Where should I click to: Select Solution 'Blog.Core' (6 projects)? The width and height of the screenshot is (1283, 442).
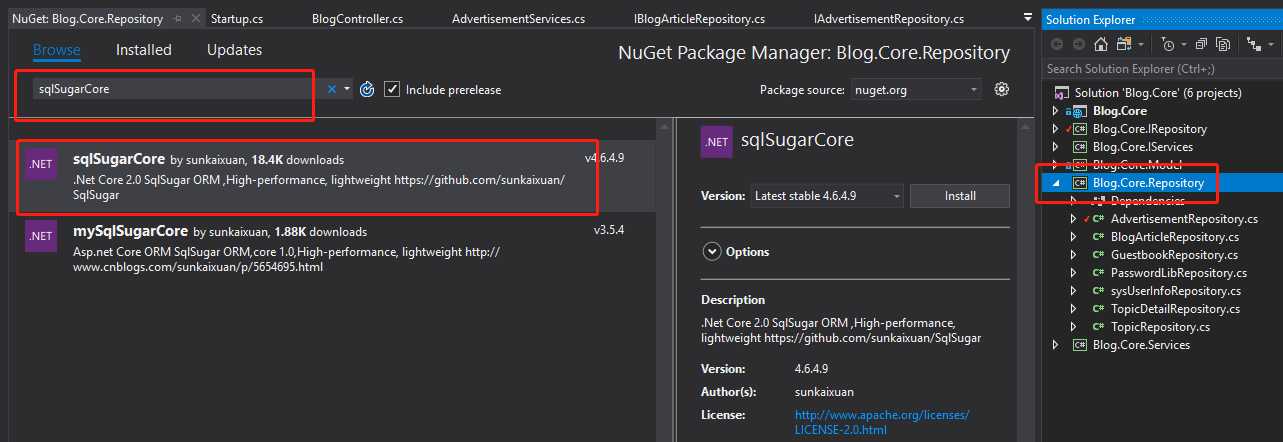(x=1158, y=93)
